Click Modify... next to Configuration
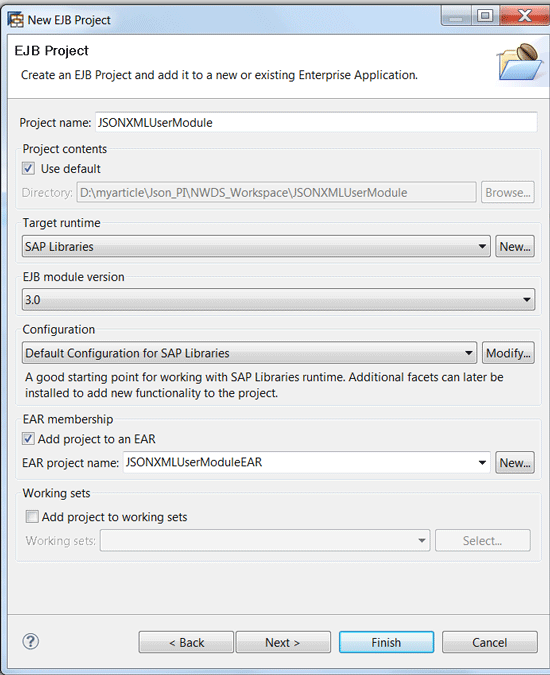The image size is (550, 675). click(x=508, y=353)
